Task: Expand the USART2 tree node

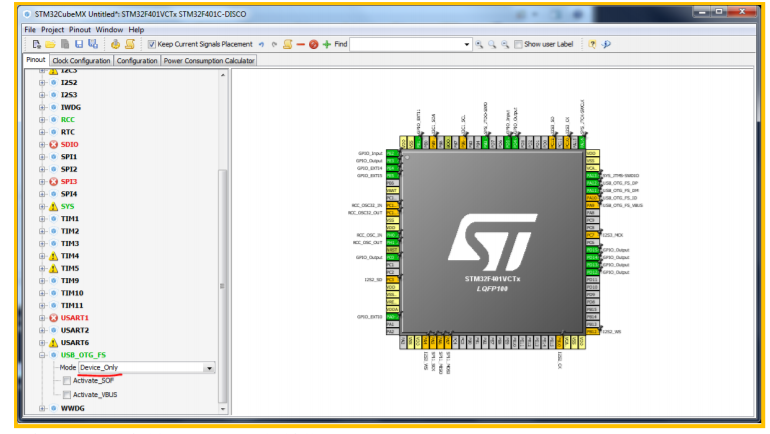Action: [x=42, y=330]
